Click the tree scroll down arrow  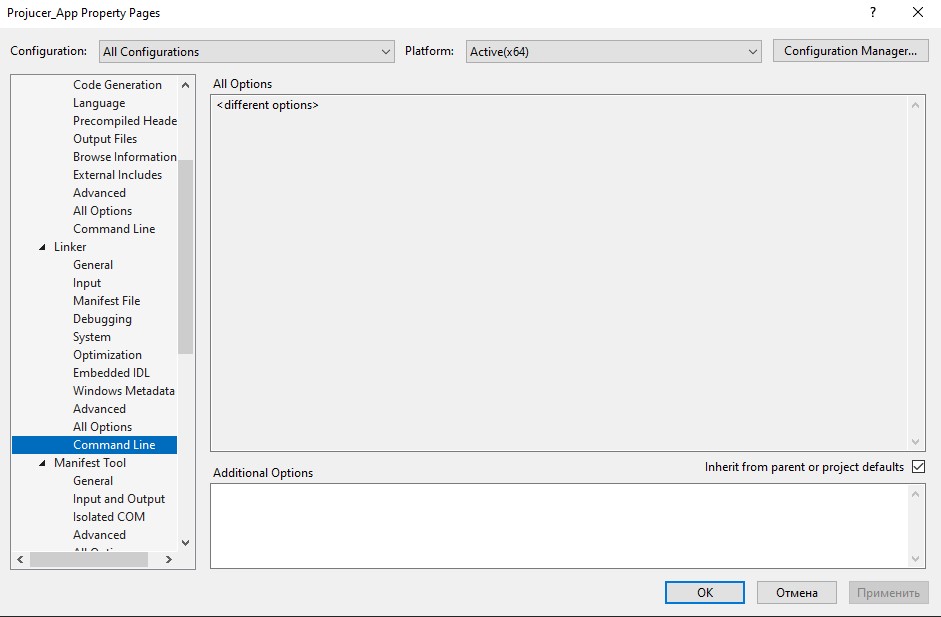click(x=185, y=543)
